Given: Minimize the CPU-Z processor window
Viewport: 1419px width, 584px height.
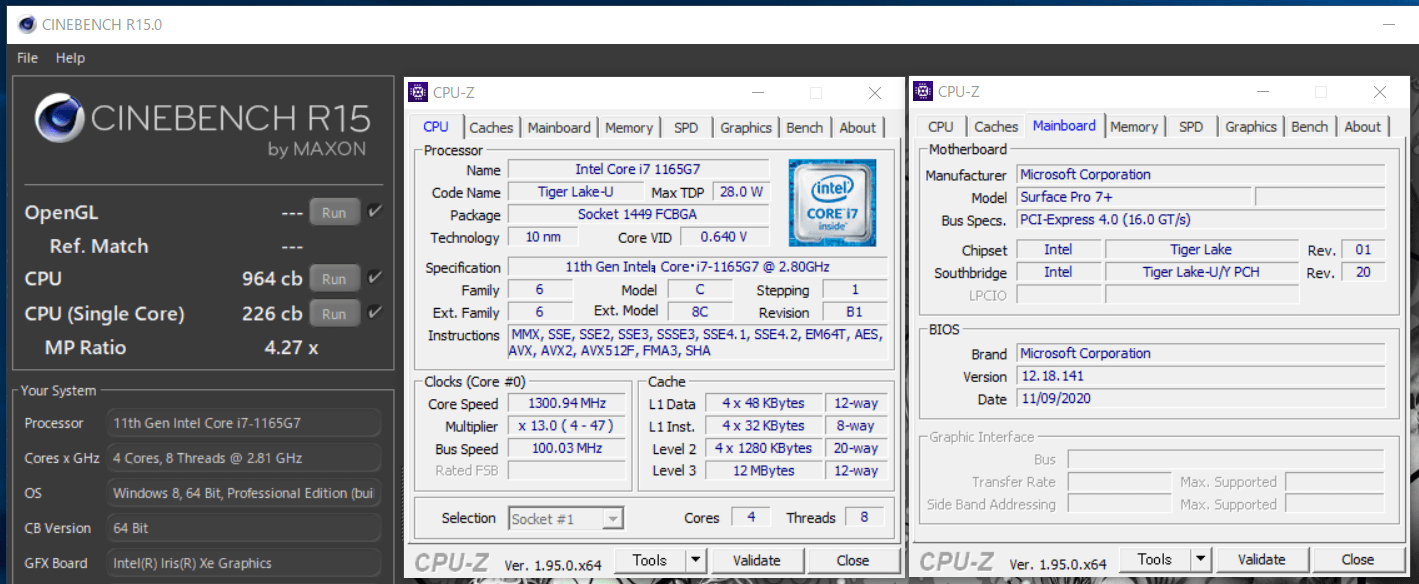Looking at the screenshot, I should pyautogui.click(x=757, y=93).
